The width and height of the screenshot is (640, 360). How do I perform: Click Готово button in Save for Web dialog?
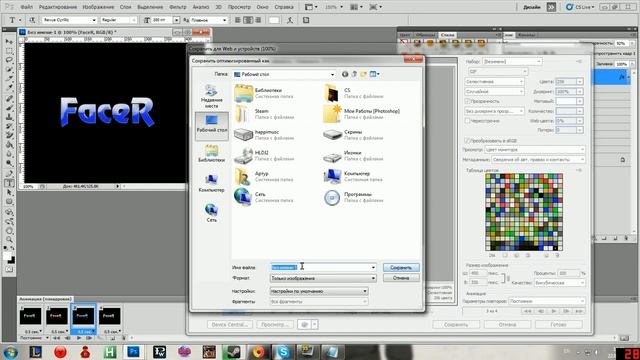(558, 324)
